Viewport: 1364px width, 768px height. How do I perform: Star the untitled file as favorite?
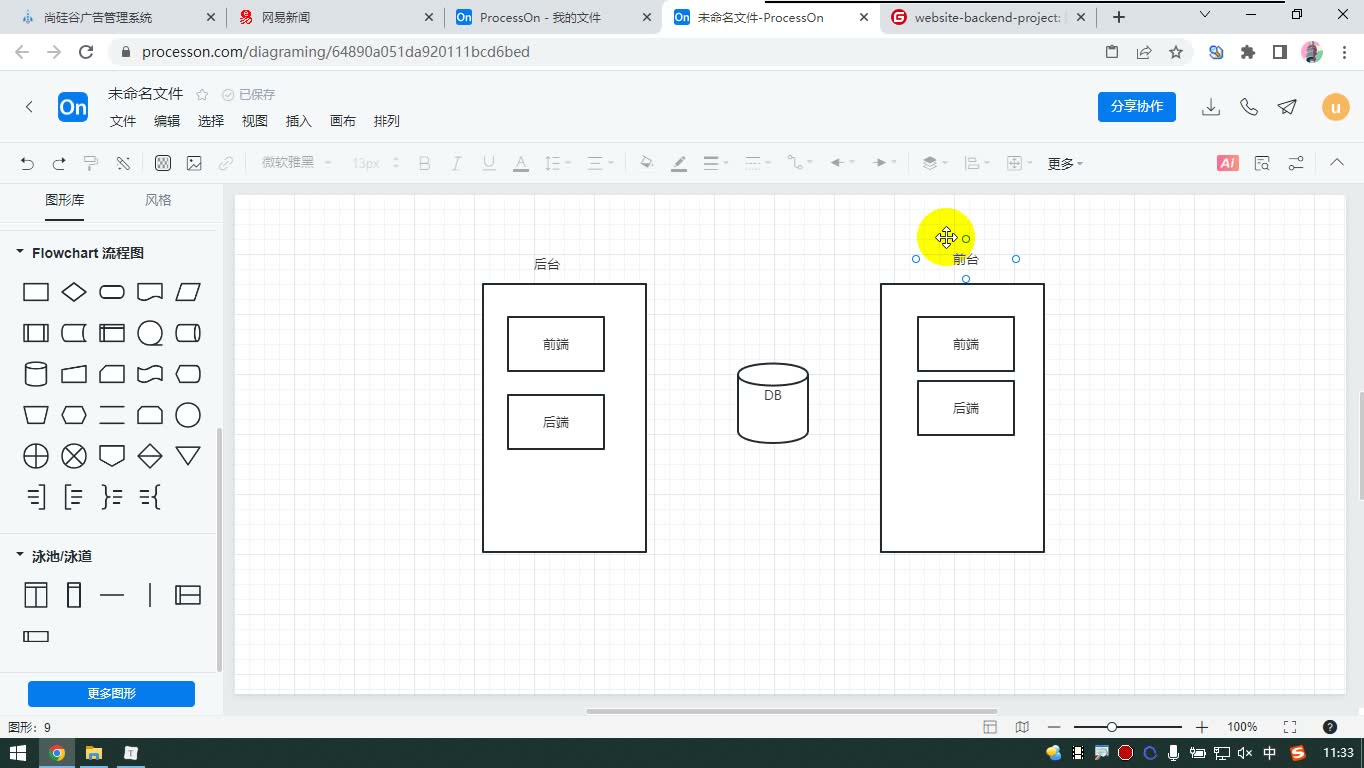[202, 94]
